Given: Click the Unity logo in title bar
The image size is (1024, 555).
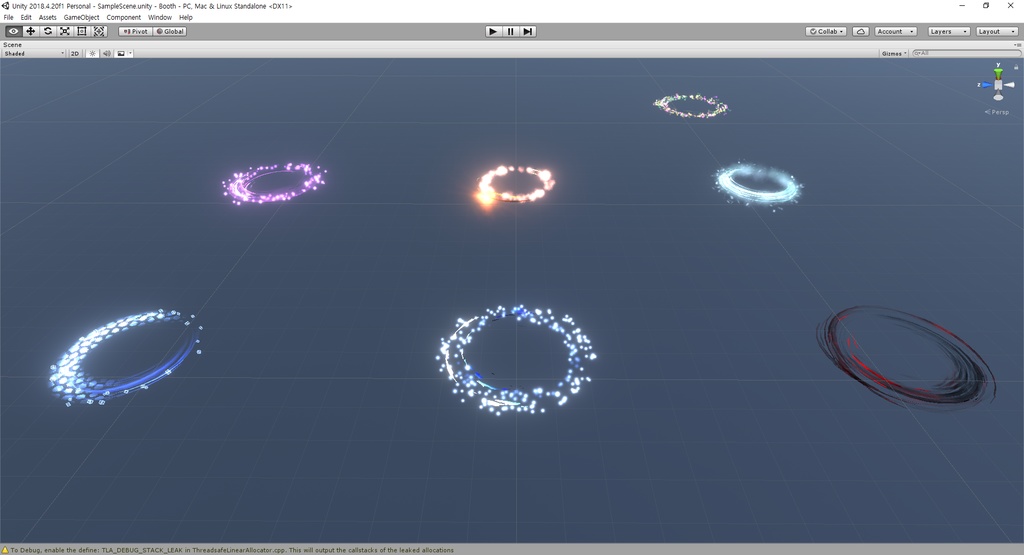Looking at the screenshot, I should [x=6, y=6].
